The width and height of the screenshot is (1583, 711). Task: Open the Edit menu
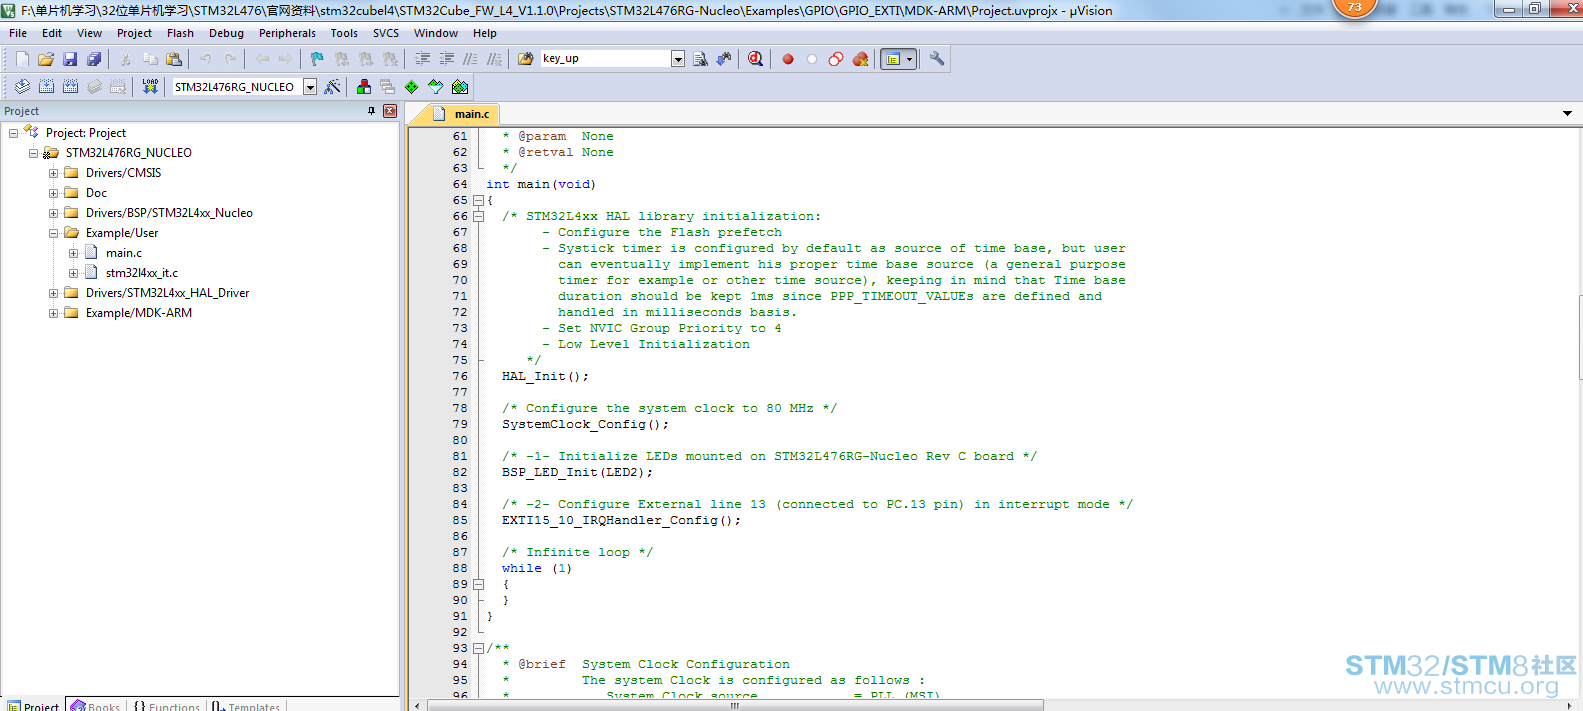[52, 33]
